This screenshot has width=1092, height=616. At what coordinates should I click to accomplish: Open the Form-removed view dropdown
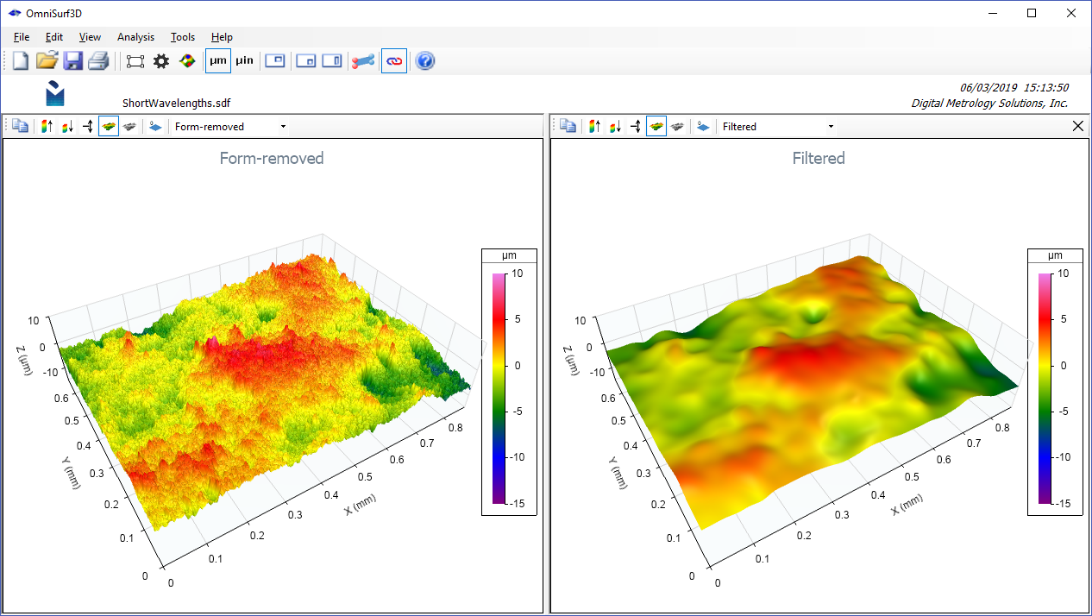[x=283, y=126]
